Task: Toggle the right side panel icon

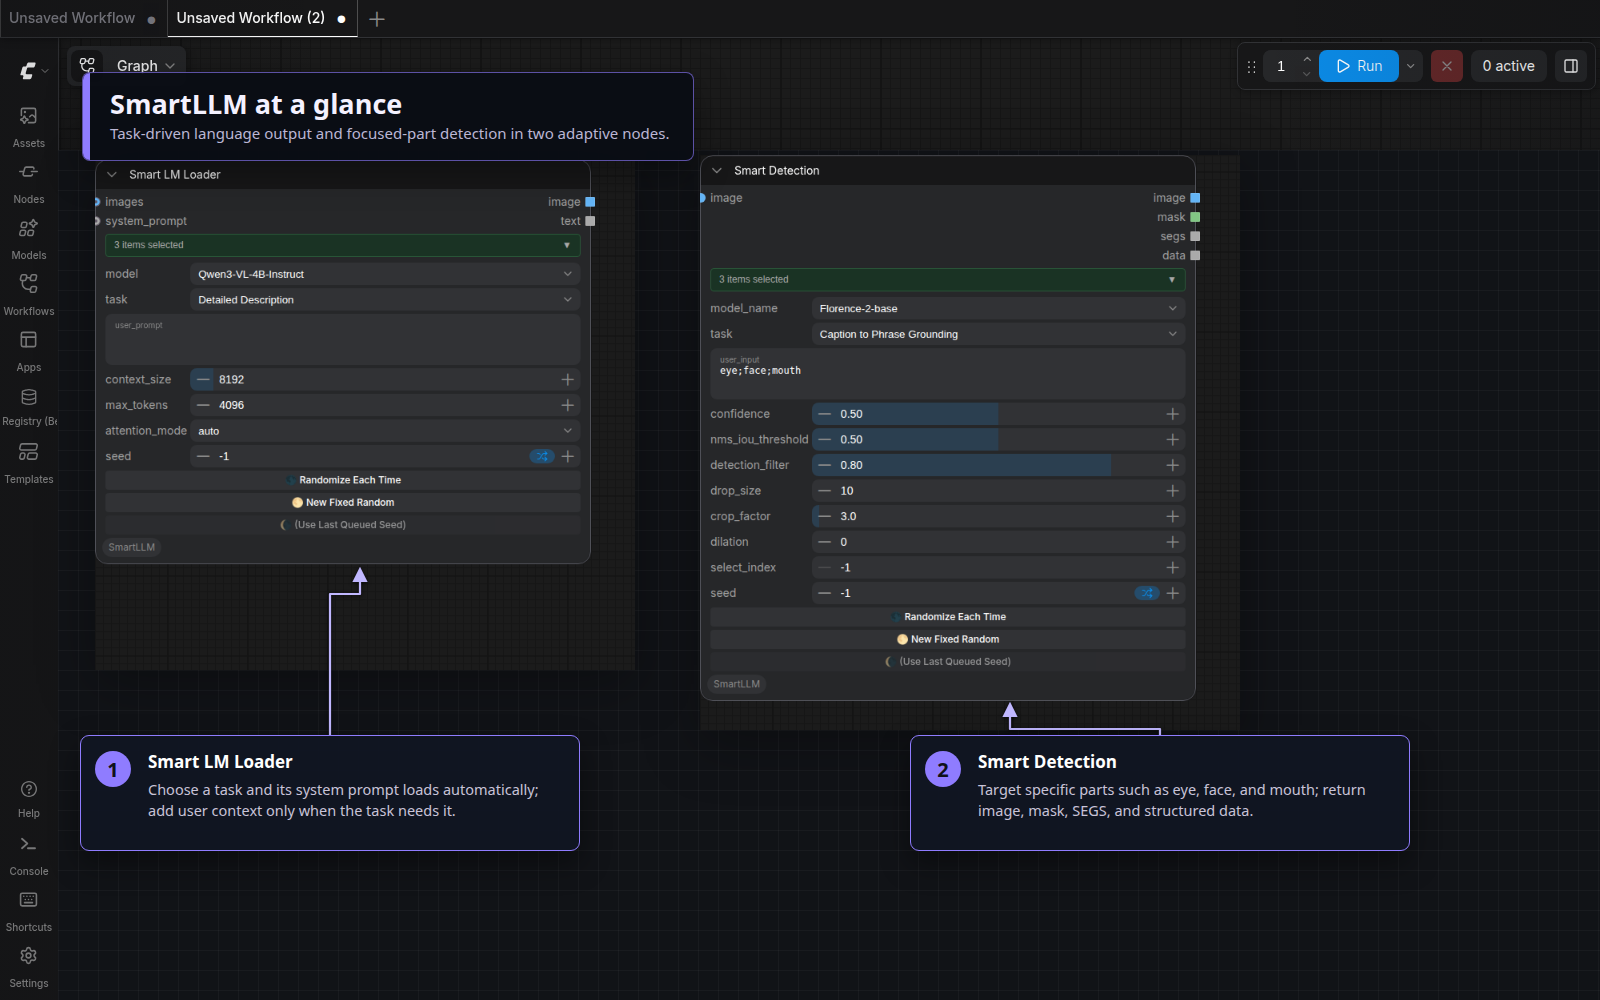Action: [1571, 66]
